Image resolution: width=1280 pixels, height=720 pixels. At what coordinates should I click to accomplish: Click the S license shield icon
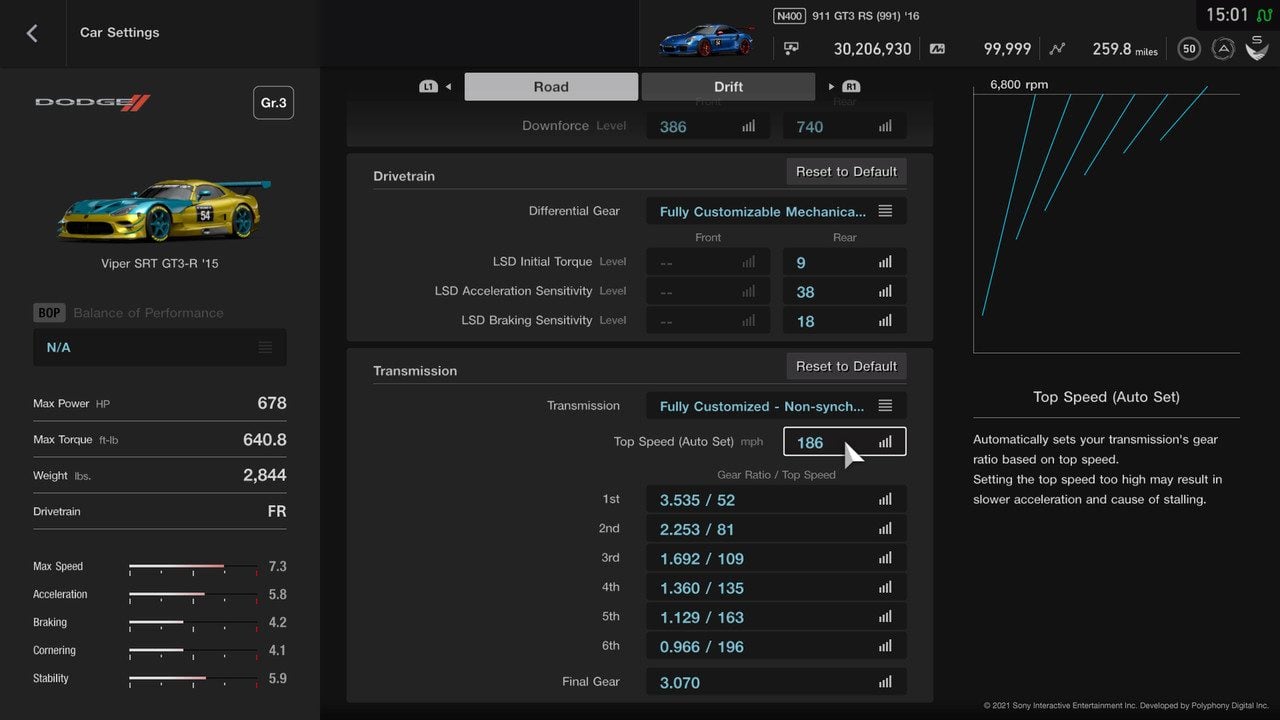coord(1257,47)
